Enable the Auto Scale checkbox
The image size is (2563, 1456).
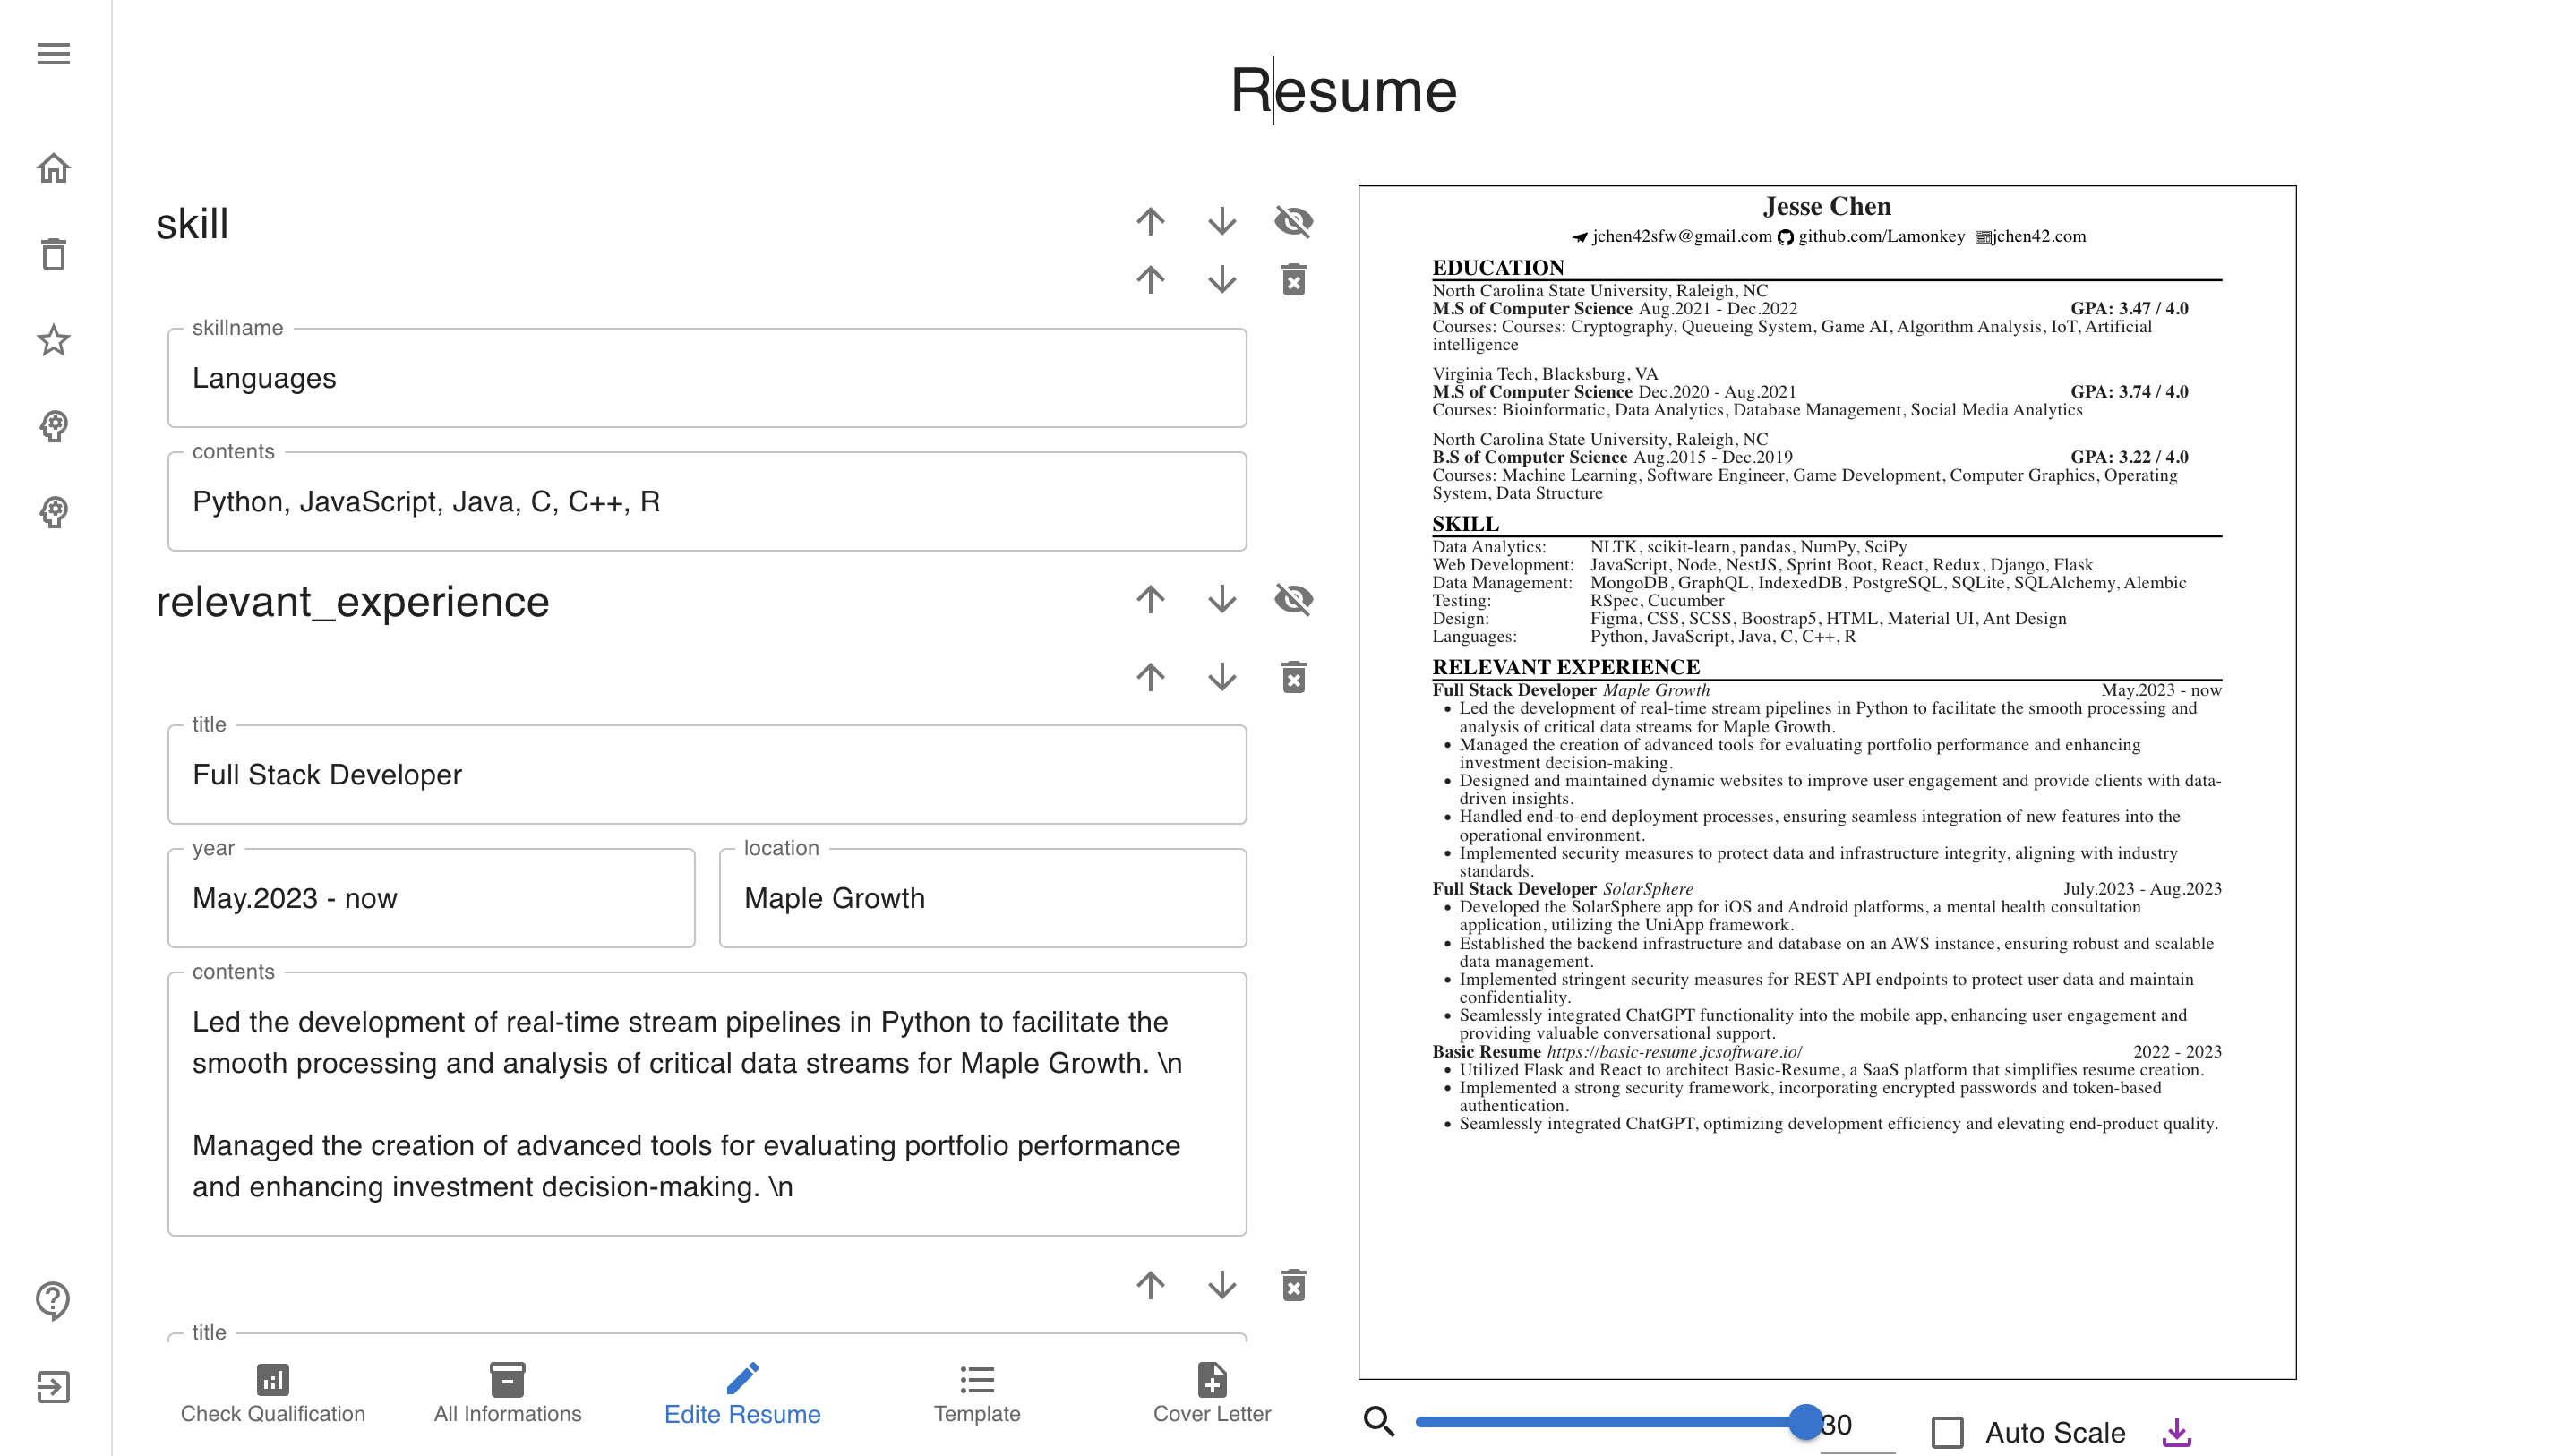tap(1946, 1433)
